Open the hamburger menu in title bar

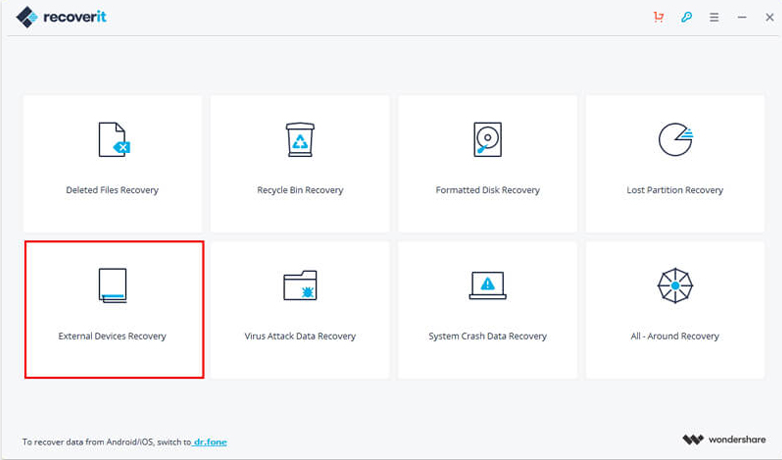tap(714, 18)
